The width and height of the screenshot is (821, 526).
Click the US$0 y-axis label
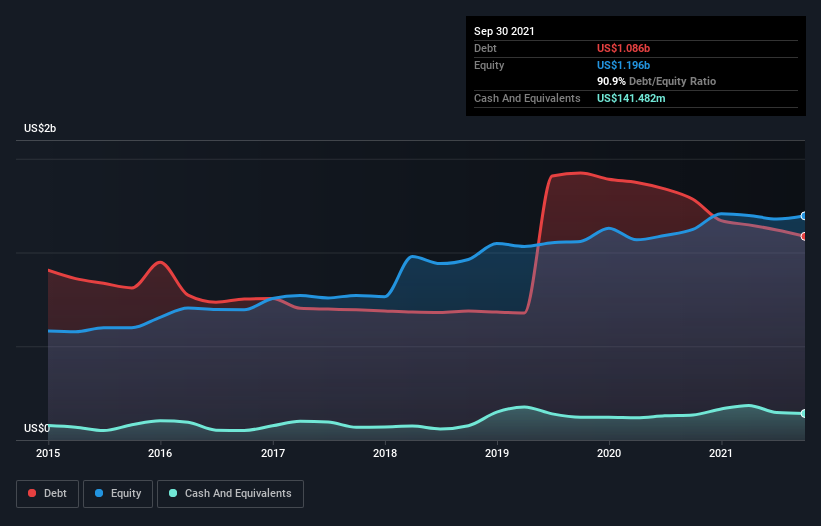tap(37, 428)
